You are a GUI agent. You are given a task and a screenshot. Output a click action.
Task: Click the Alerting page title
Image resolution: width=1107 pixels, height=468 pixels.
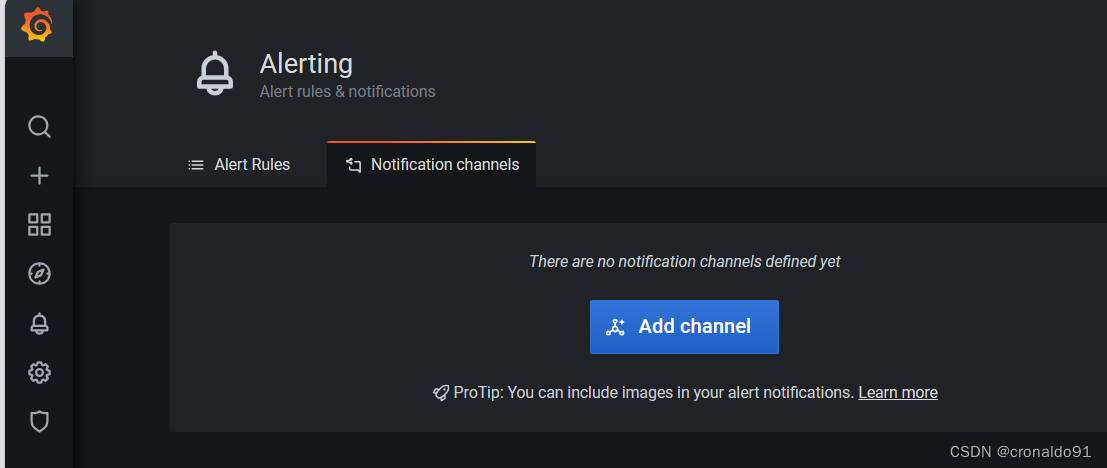pos(306,64)
